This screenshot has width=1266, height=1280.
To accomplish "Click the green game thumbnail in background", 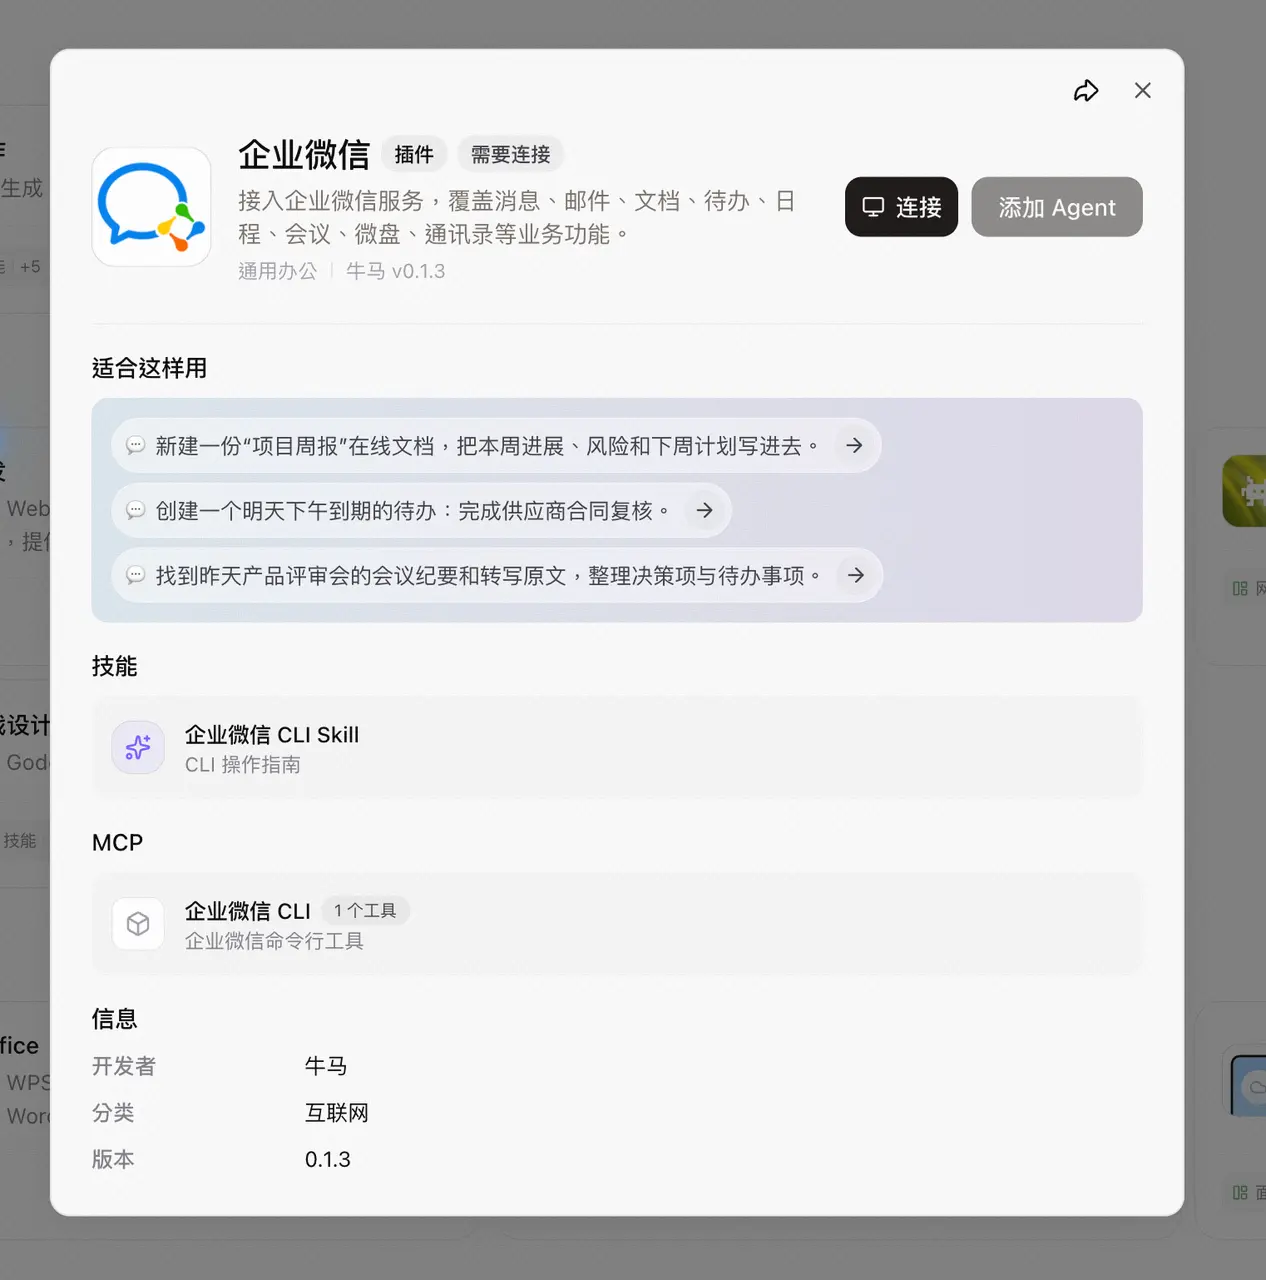I will pos(1244,491).
